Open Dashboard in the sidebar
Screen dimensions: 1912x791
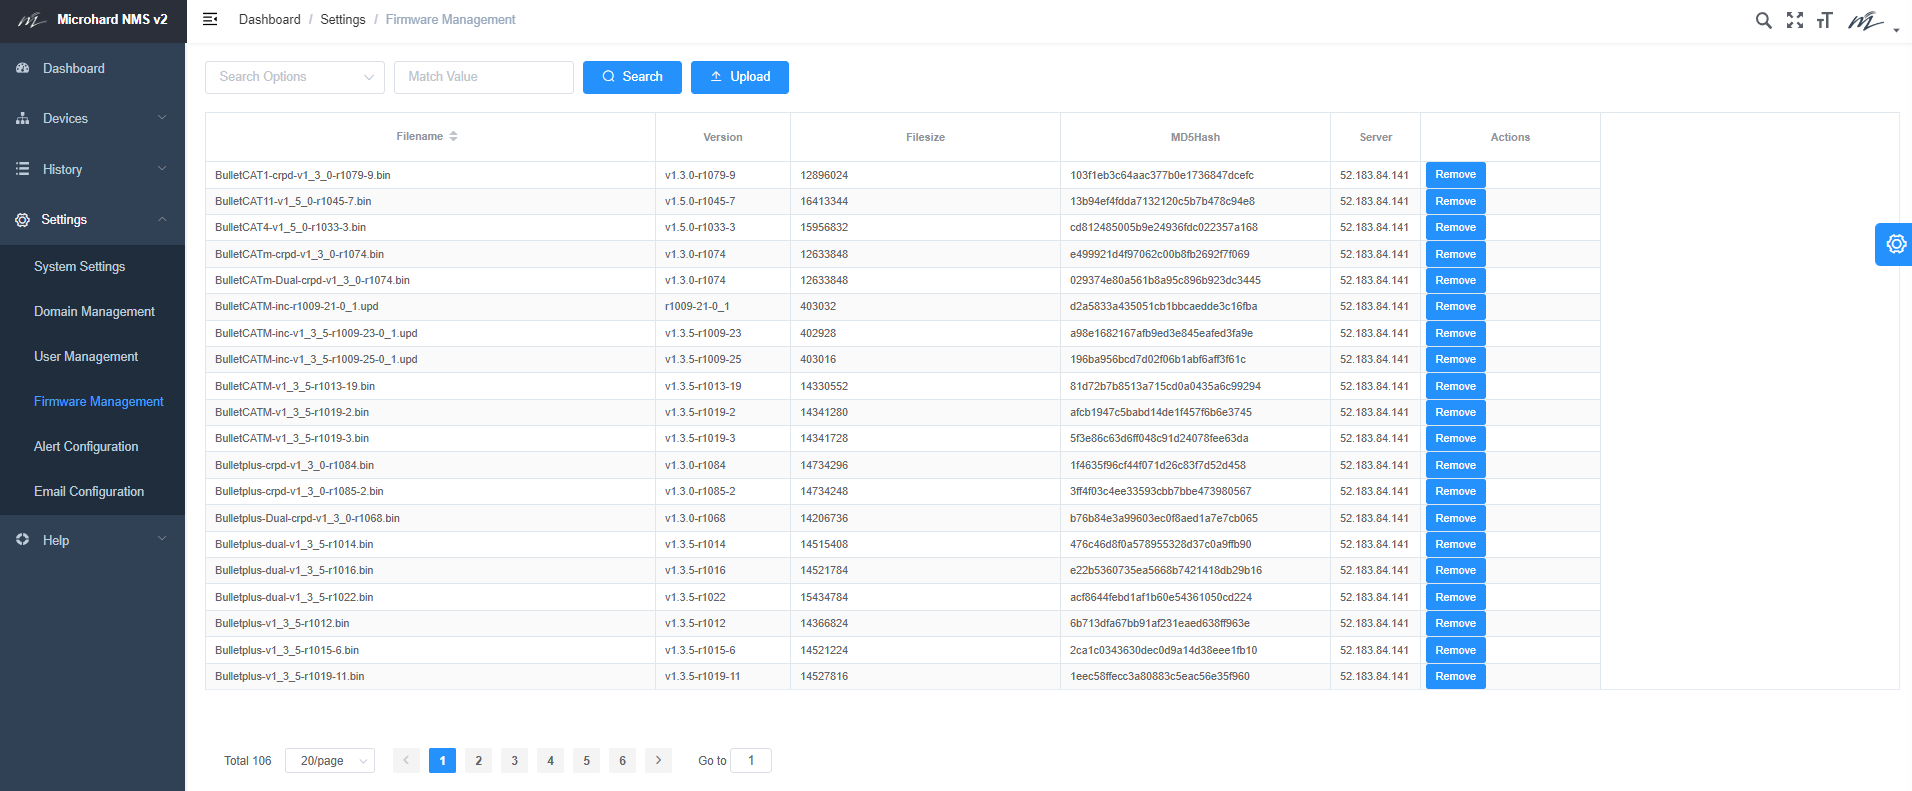(x=92, y=68)
